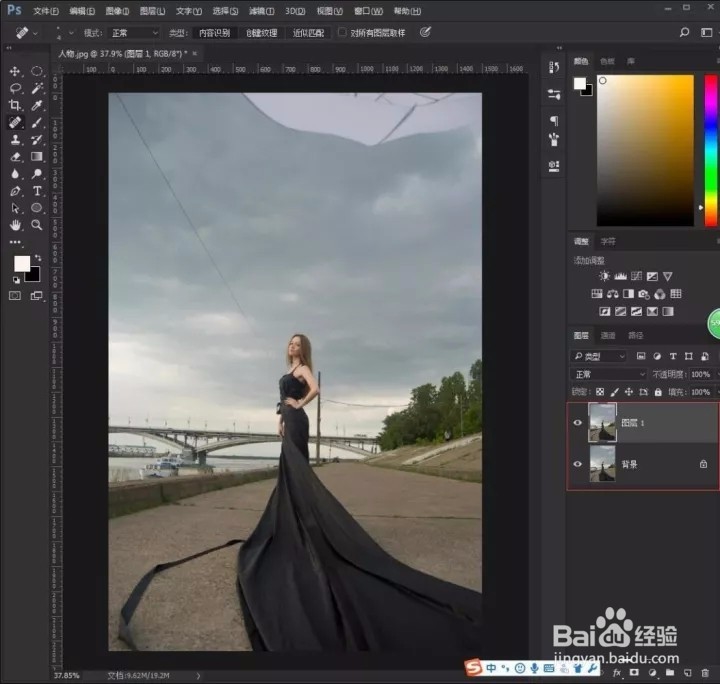Select the Horizontal Type tool

click(x=37, y=191)
